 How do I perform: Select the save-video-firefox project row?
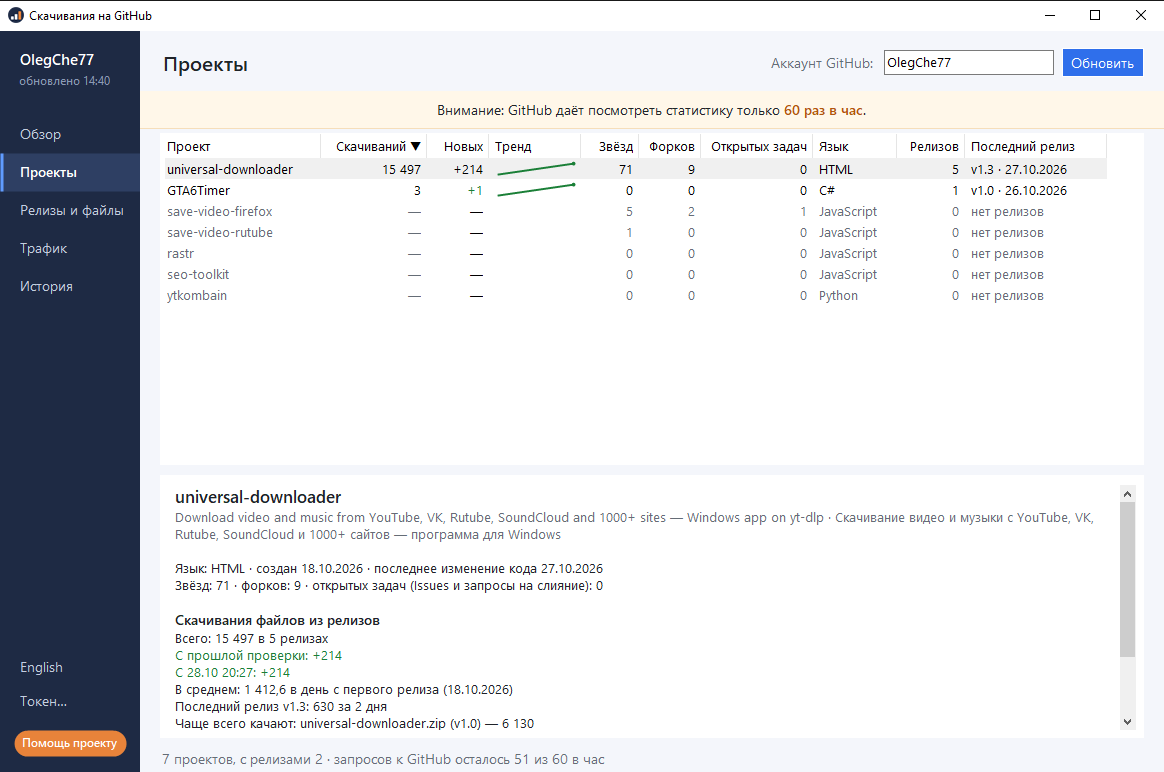coord(634,212)
